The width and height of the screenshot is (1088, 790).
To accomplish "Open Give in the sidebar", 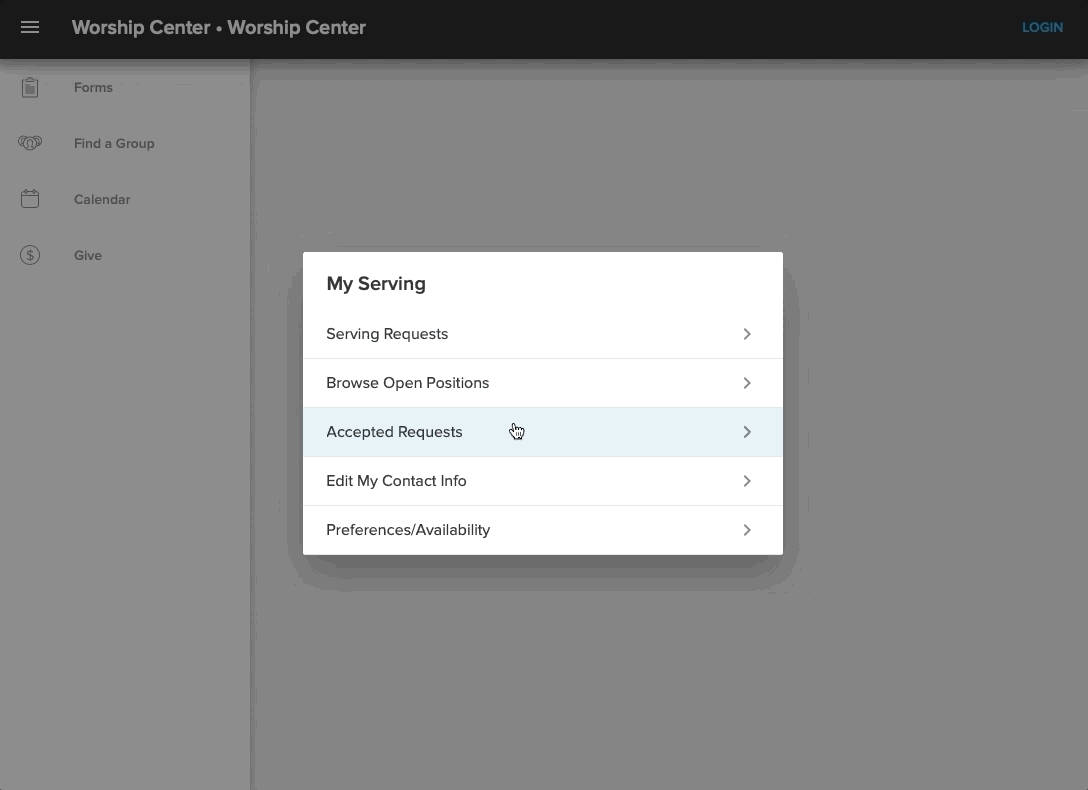I will tap(87, 255).
